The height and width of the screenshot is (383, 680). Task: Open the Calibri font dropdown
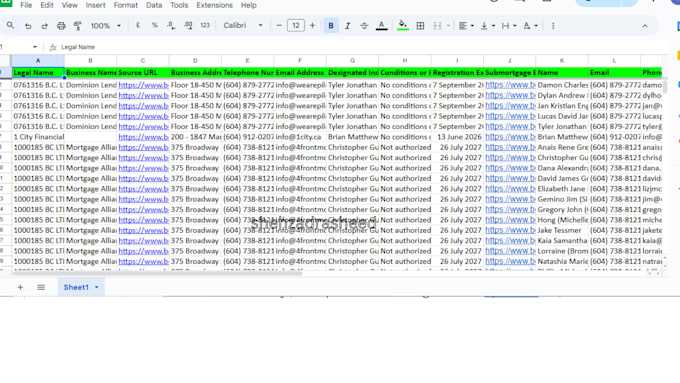point(243,26)
